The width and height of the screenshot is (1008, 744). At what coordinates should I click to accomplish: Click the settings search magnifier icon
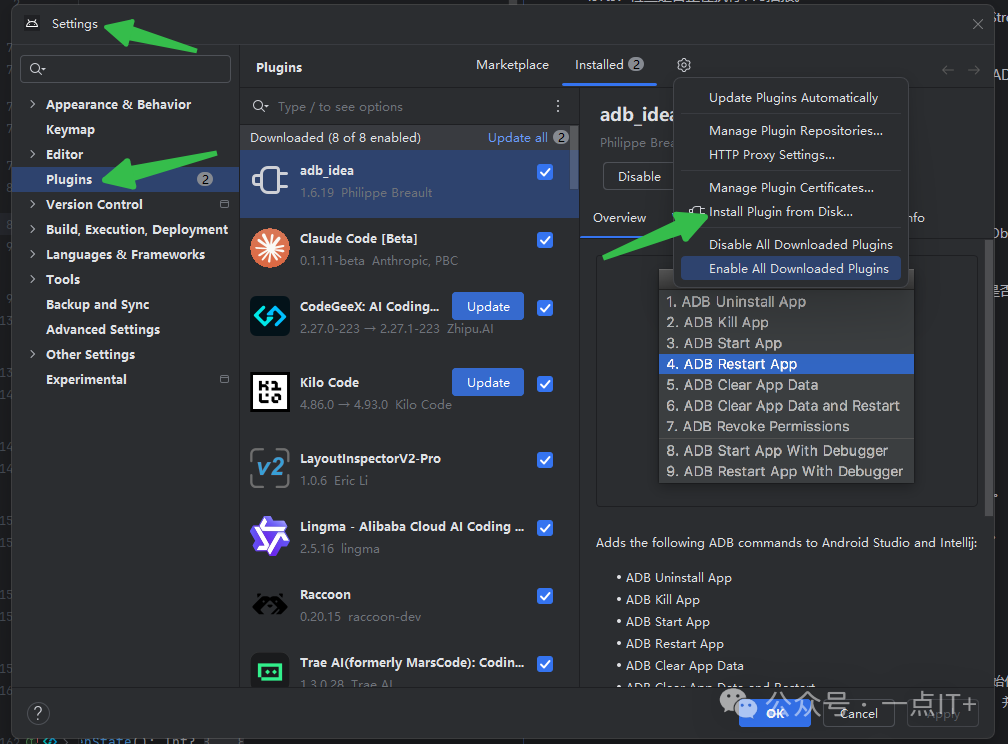click(37, 69)
